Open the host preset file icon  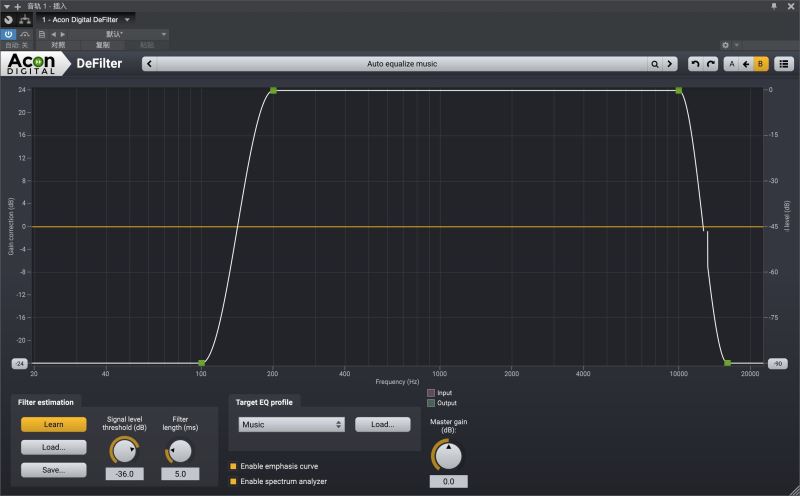(42, 34)
